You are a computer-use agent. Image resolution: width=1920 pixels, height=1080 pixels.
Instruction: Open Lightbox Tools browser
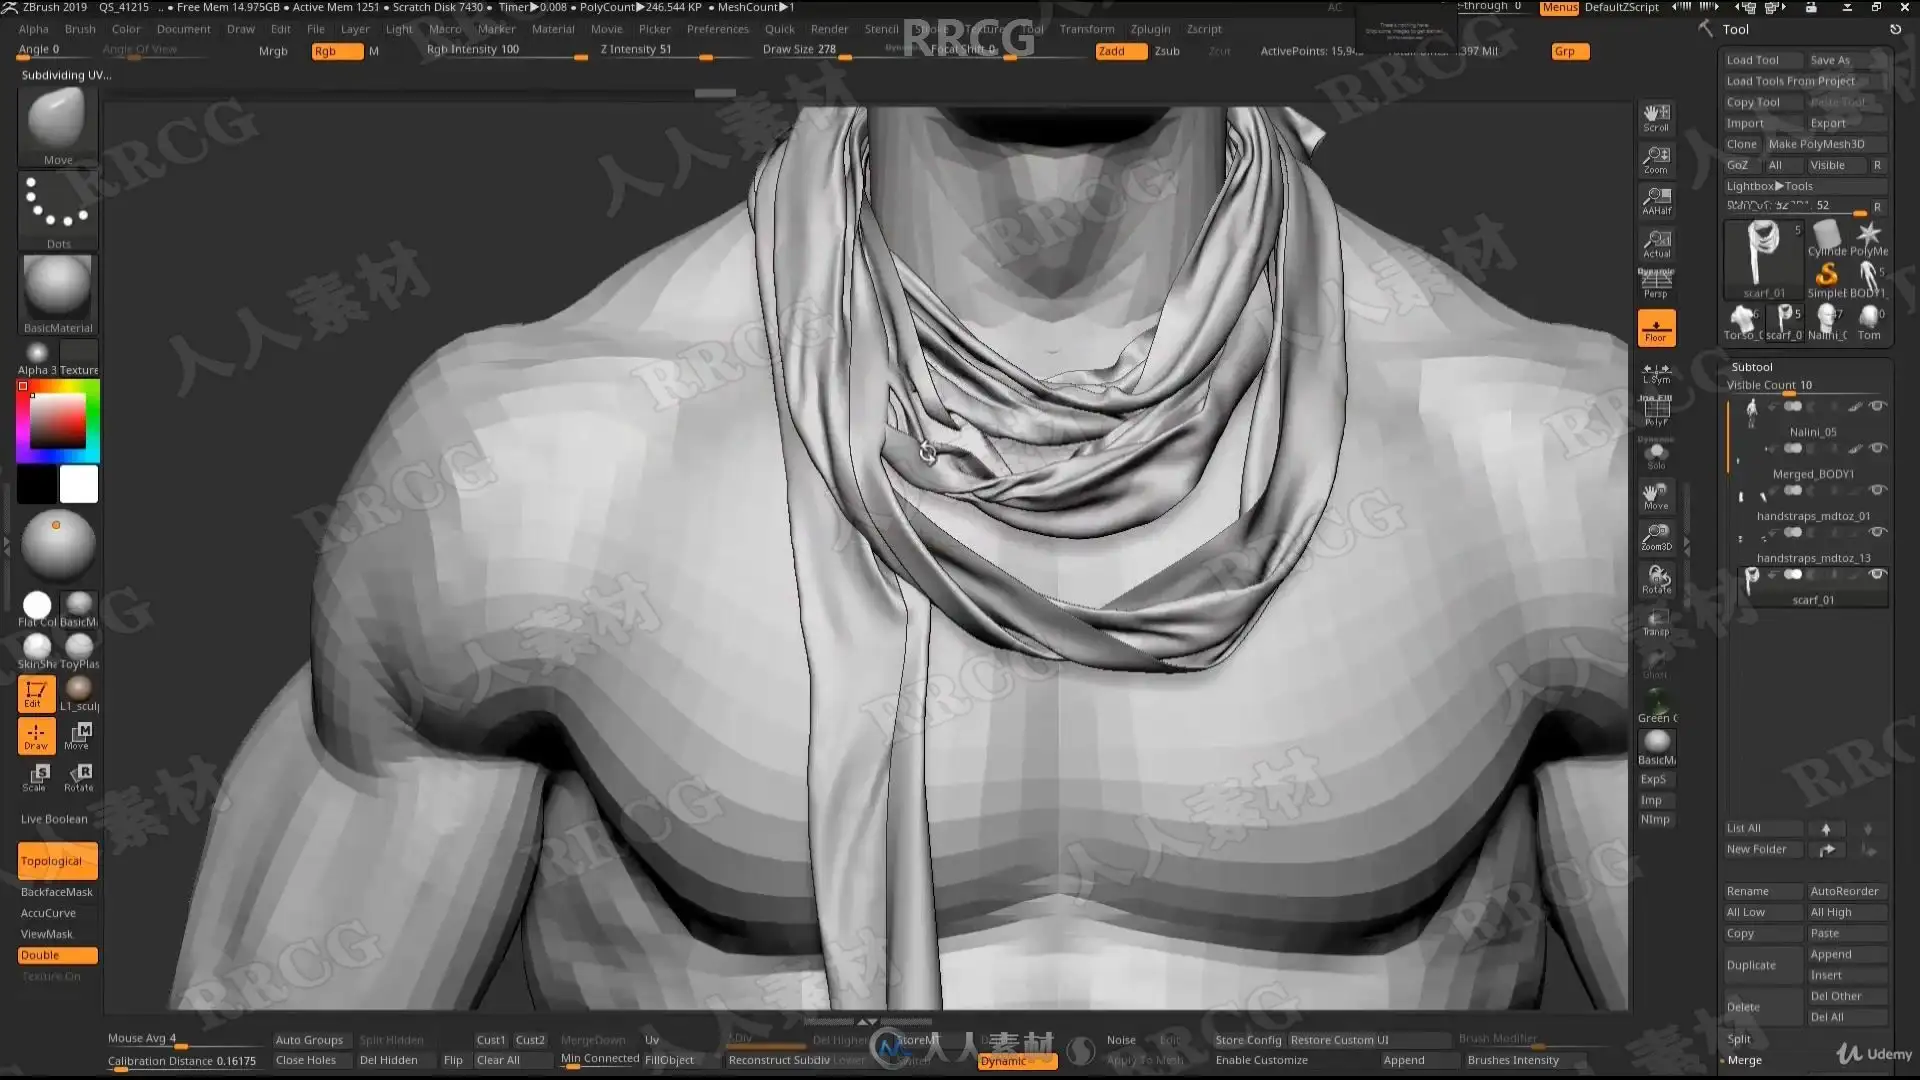(1768, 186)
